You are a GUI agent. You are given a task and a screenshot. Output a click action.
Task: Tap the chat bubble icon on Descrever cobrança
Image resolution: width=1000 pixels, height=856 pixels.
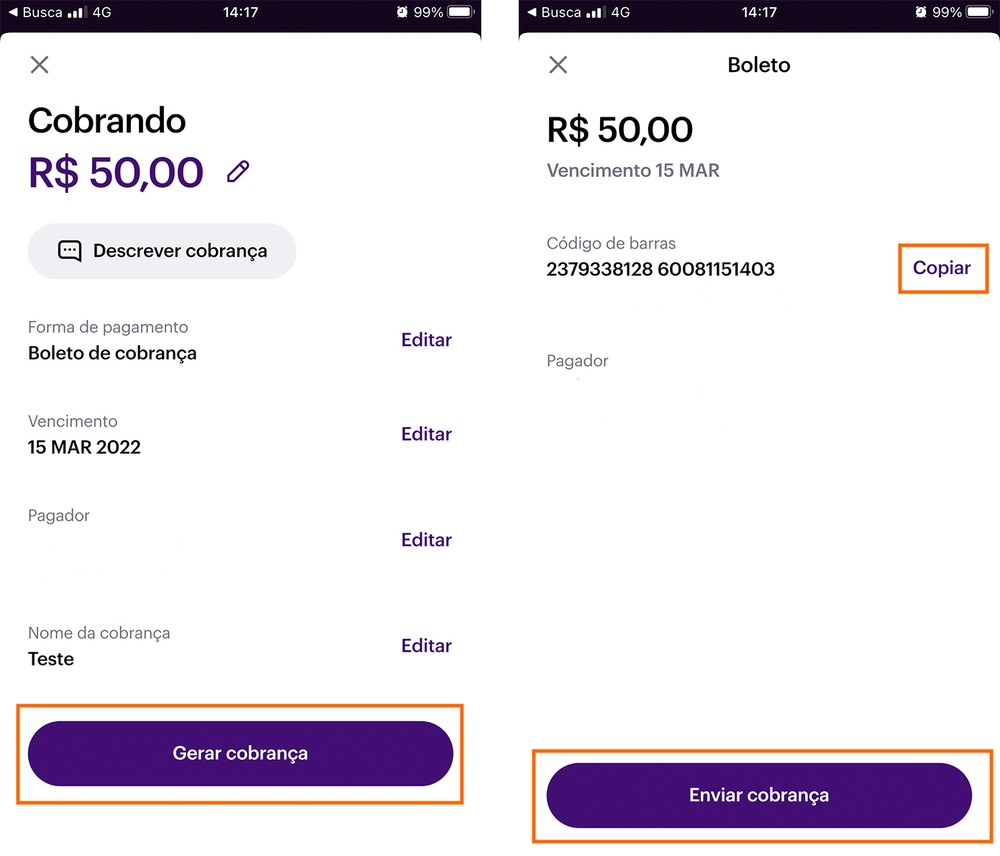point(69,251)
